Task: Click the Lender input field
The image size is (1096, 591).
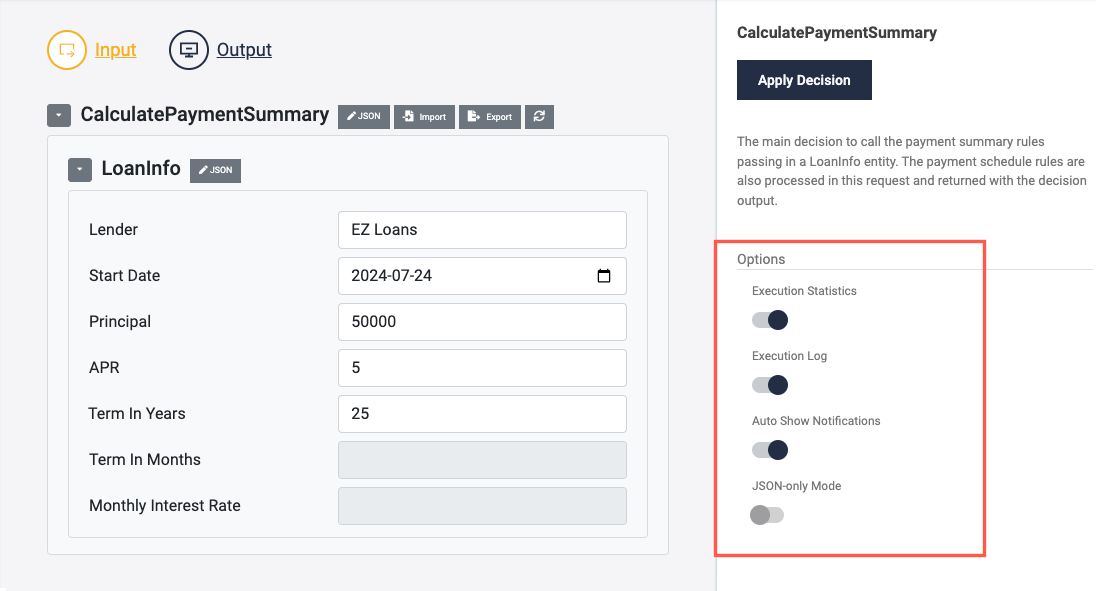Action: tap(482, 230)
